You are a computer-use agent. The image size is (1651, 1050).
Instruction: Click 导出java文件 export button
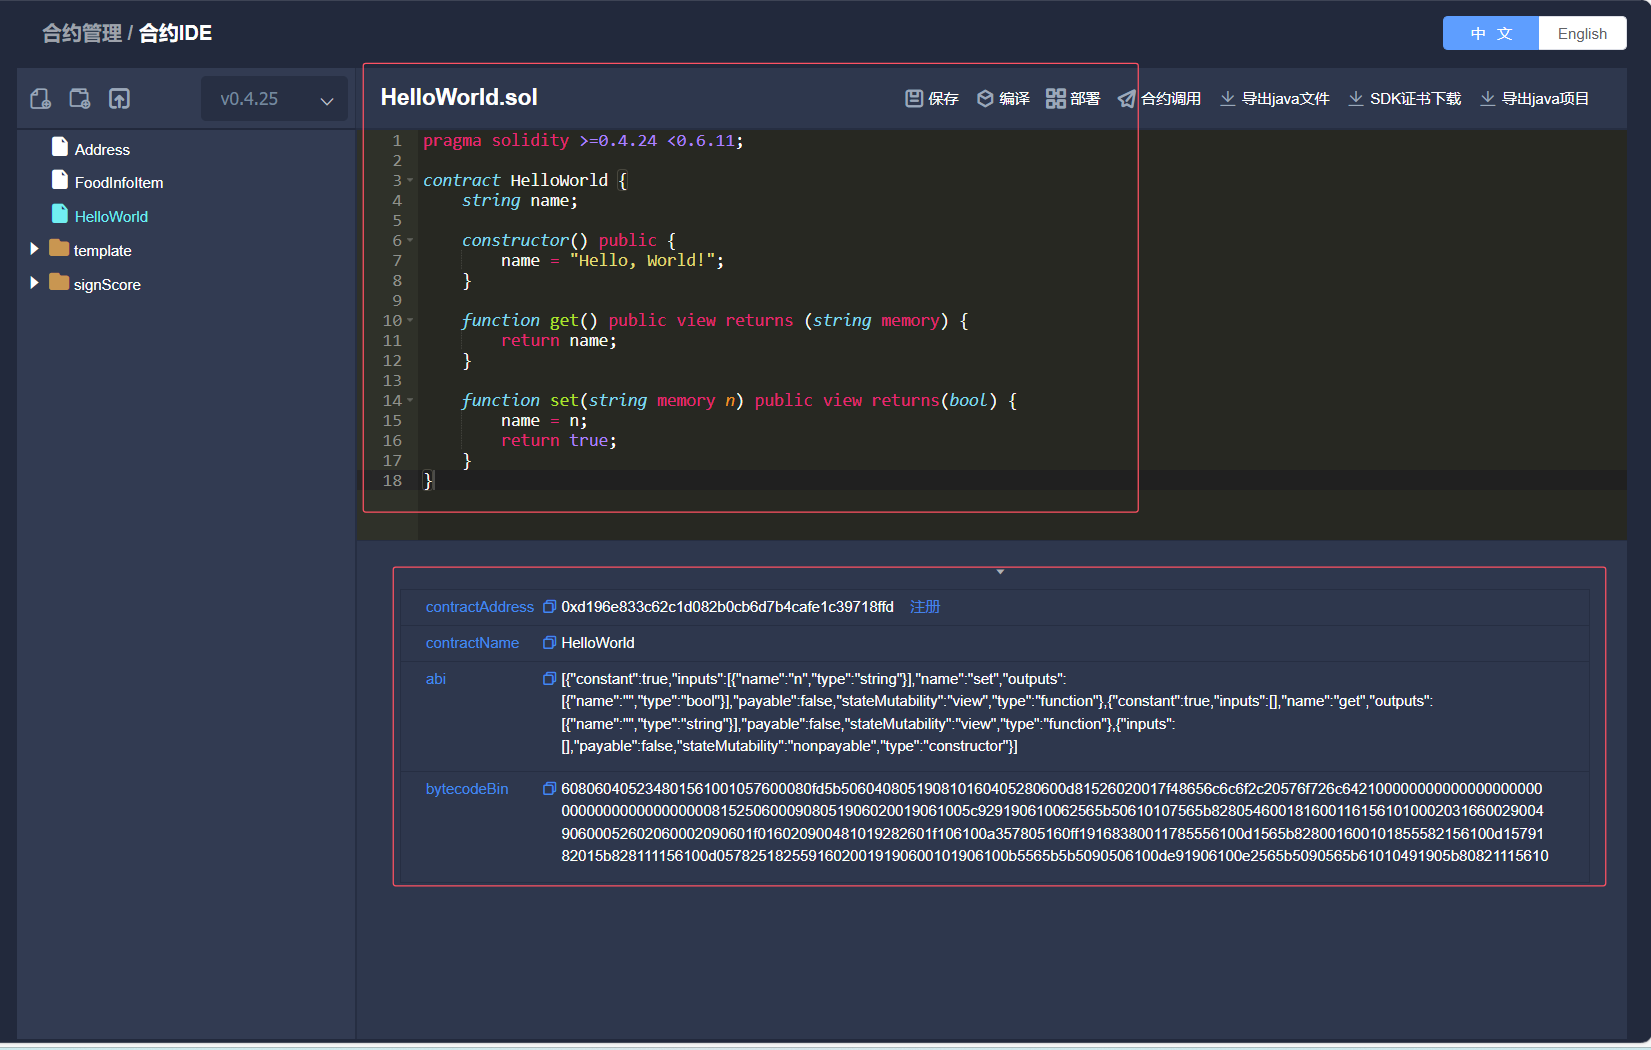click(x=1275, y=98)
